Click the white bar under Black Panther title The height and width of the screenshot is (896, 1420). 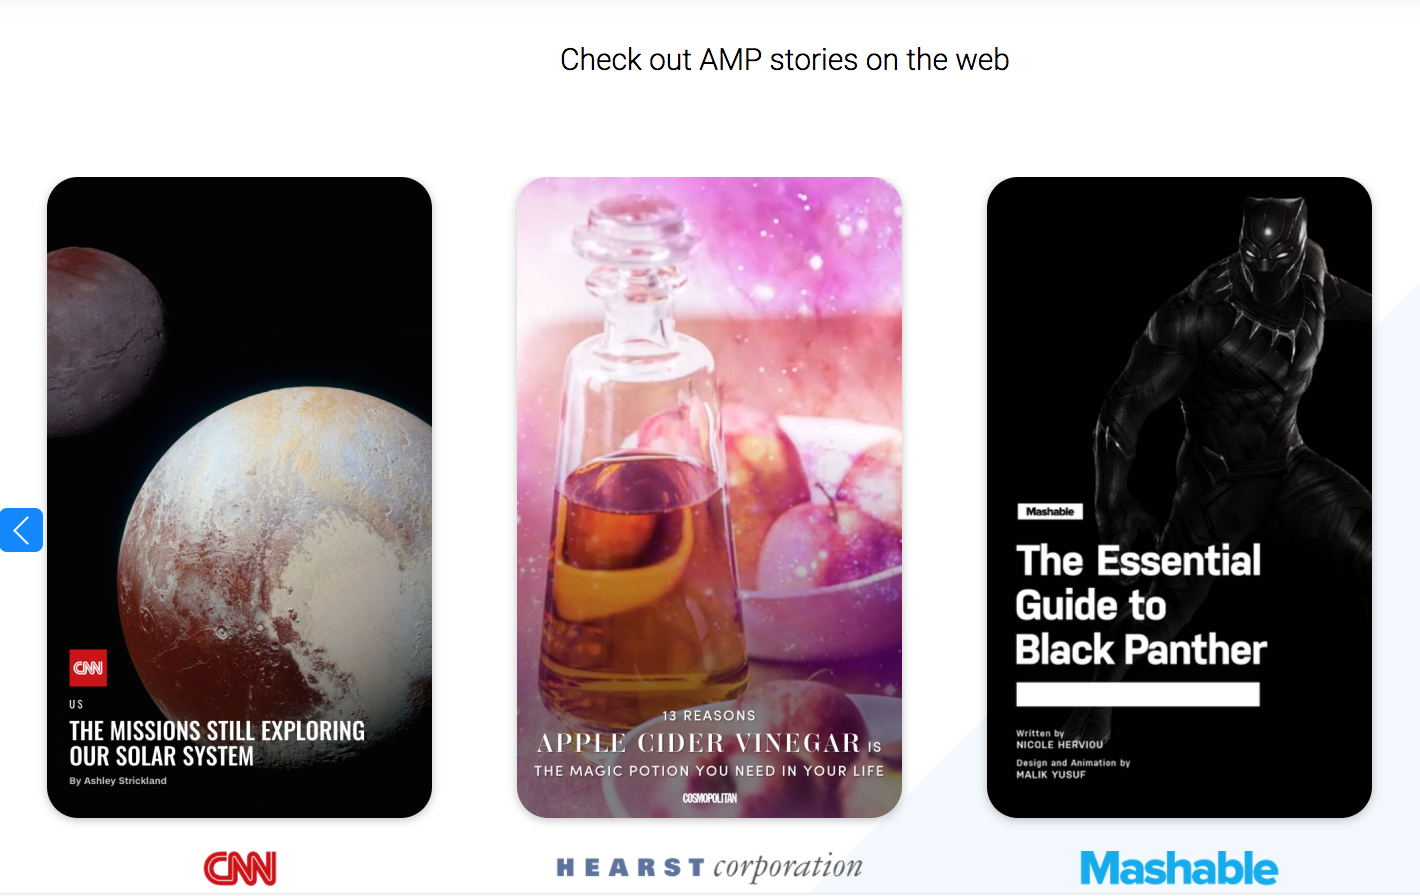[x=1138, y=694]
